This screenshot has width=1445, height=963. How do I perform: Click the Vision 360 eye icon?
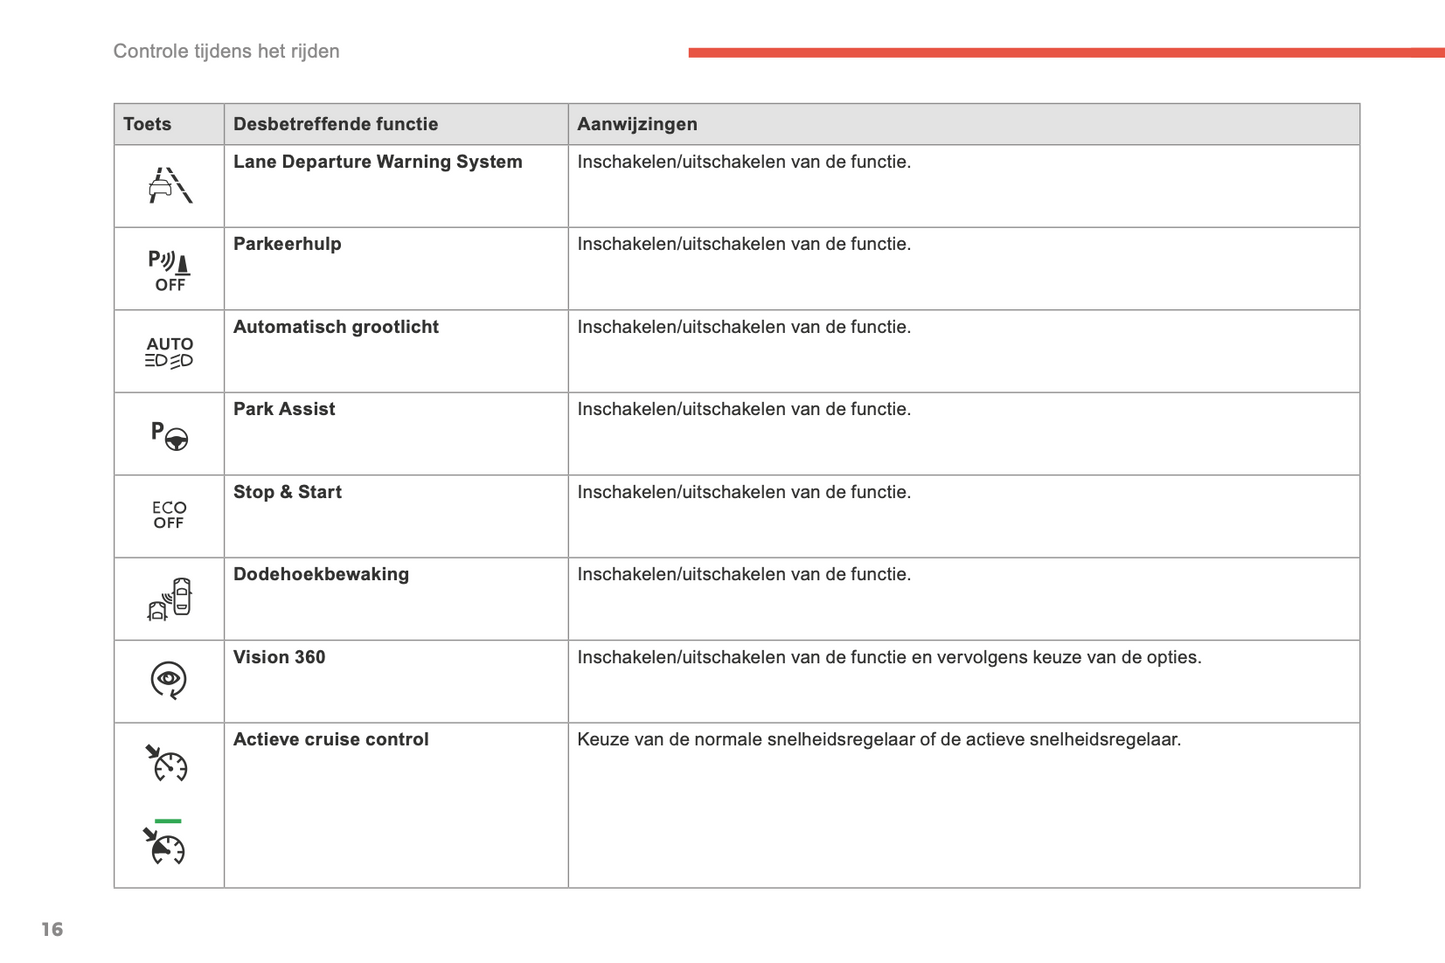[x=169, y=680]
